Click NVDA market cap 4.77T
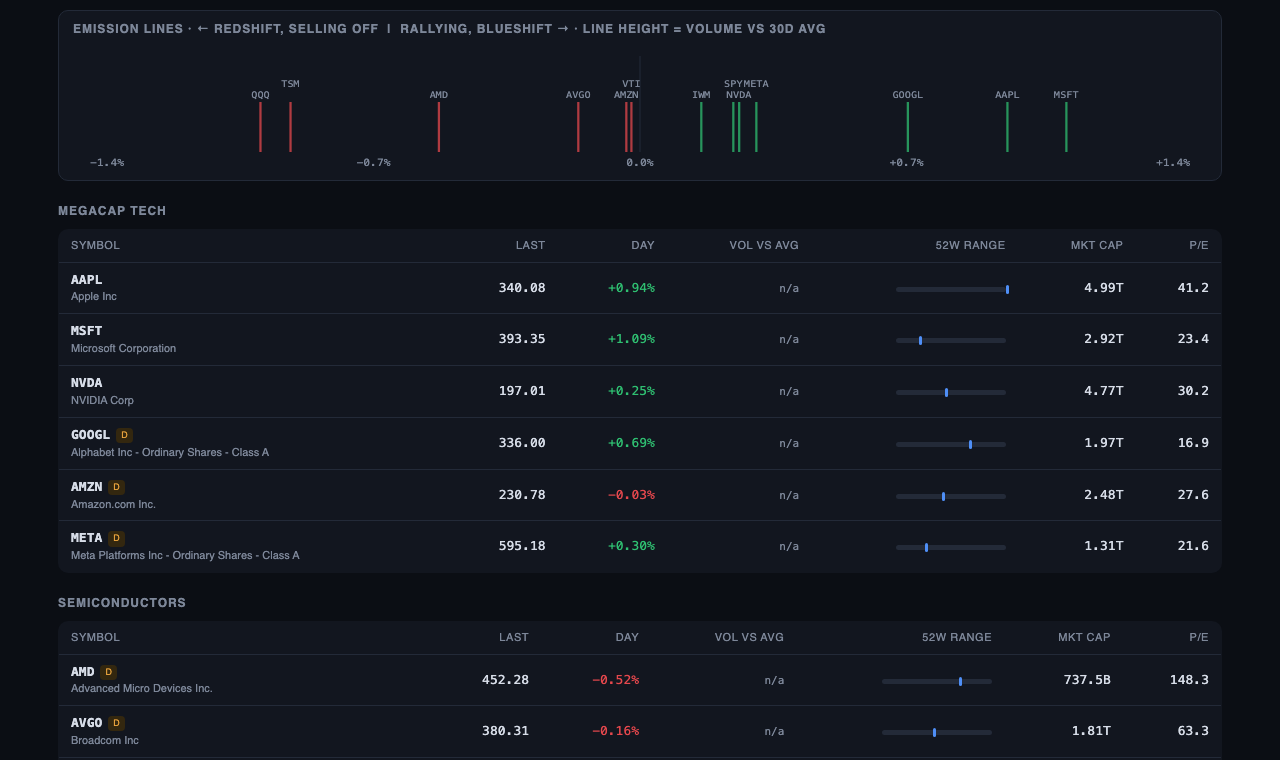The height and width of the screenshot is (760, 1280). (1104, 391)
